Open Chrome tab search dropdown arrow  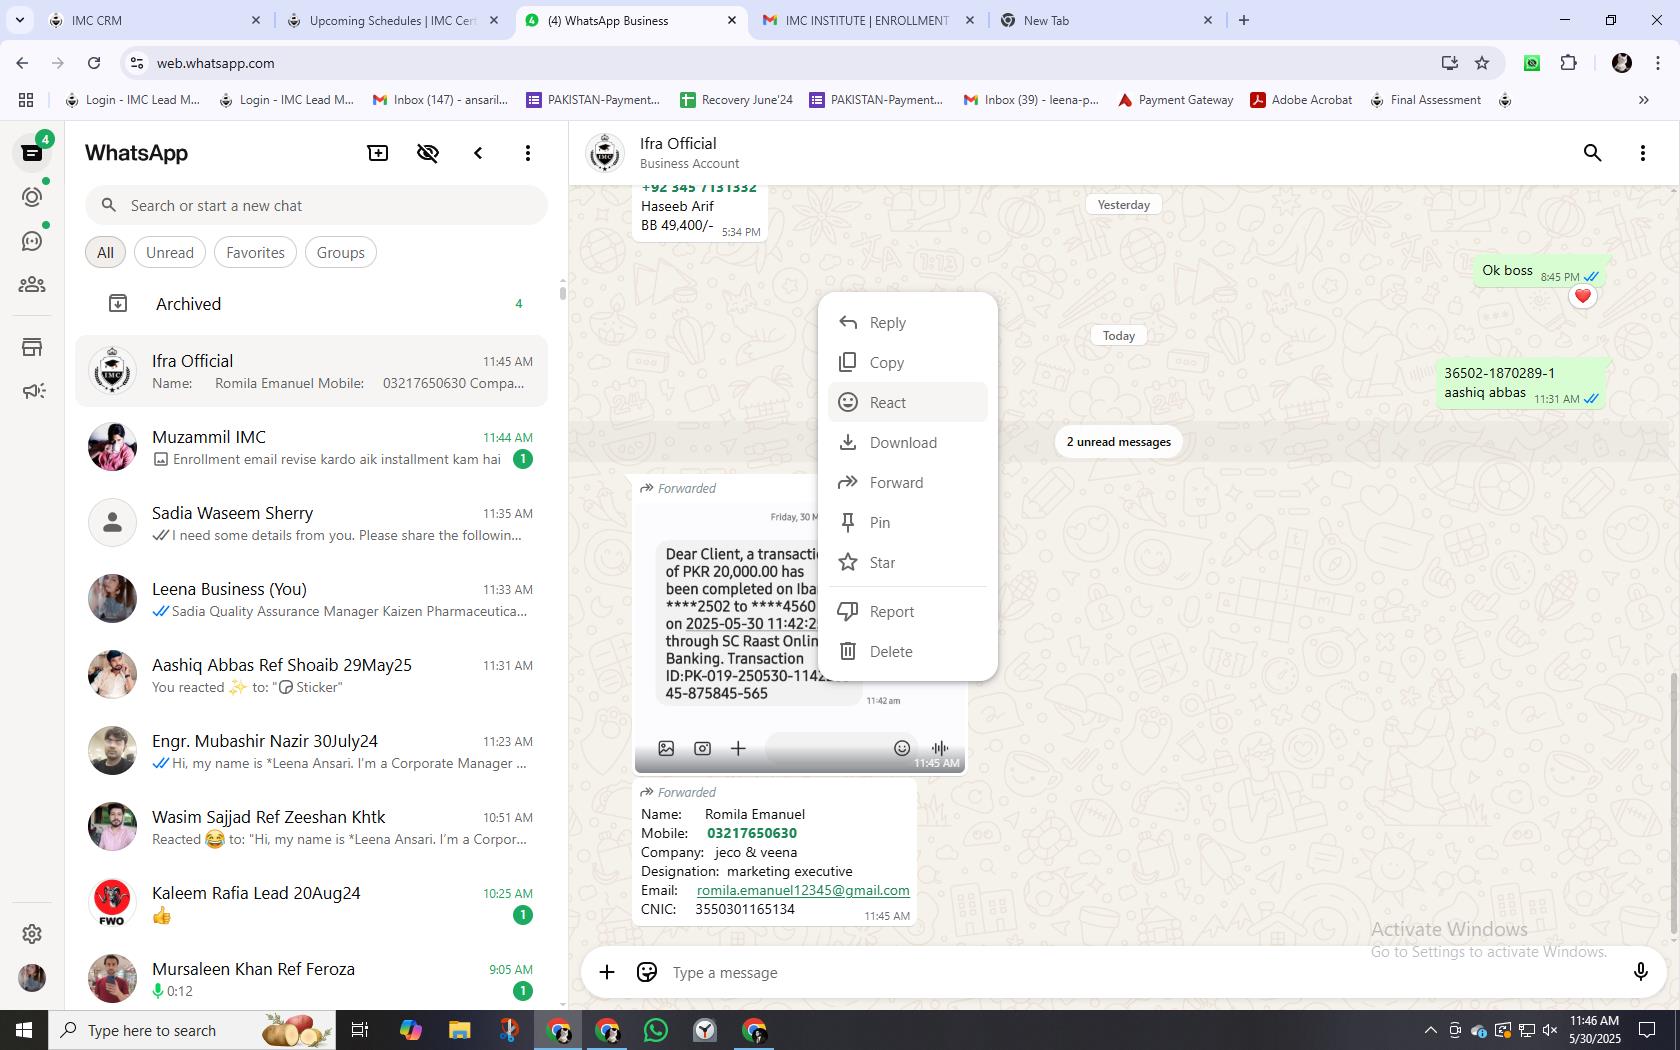pyautogui.click(x=20, y=20)
